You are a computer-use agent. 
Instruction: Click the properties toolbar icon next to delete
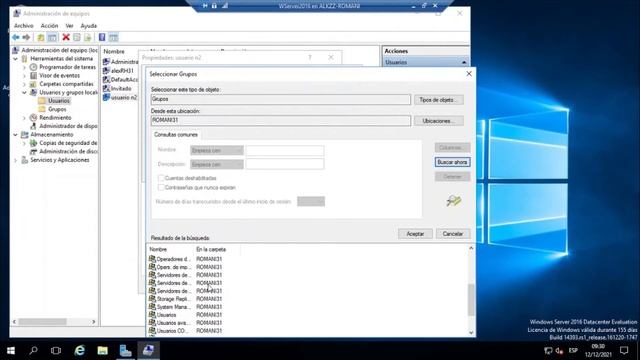pos(77,38)
